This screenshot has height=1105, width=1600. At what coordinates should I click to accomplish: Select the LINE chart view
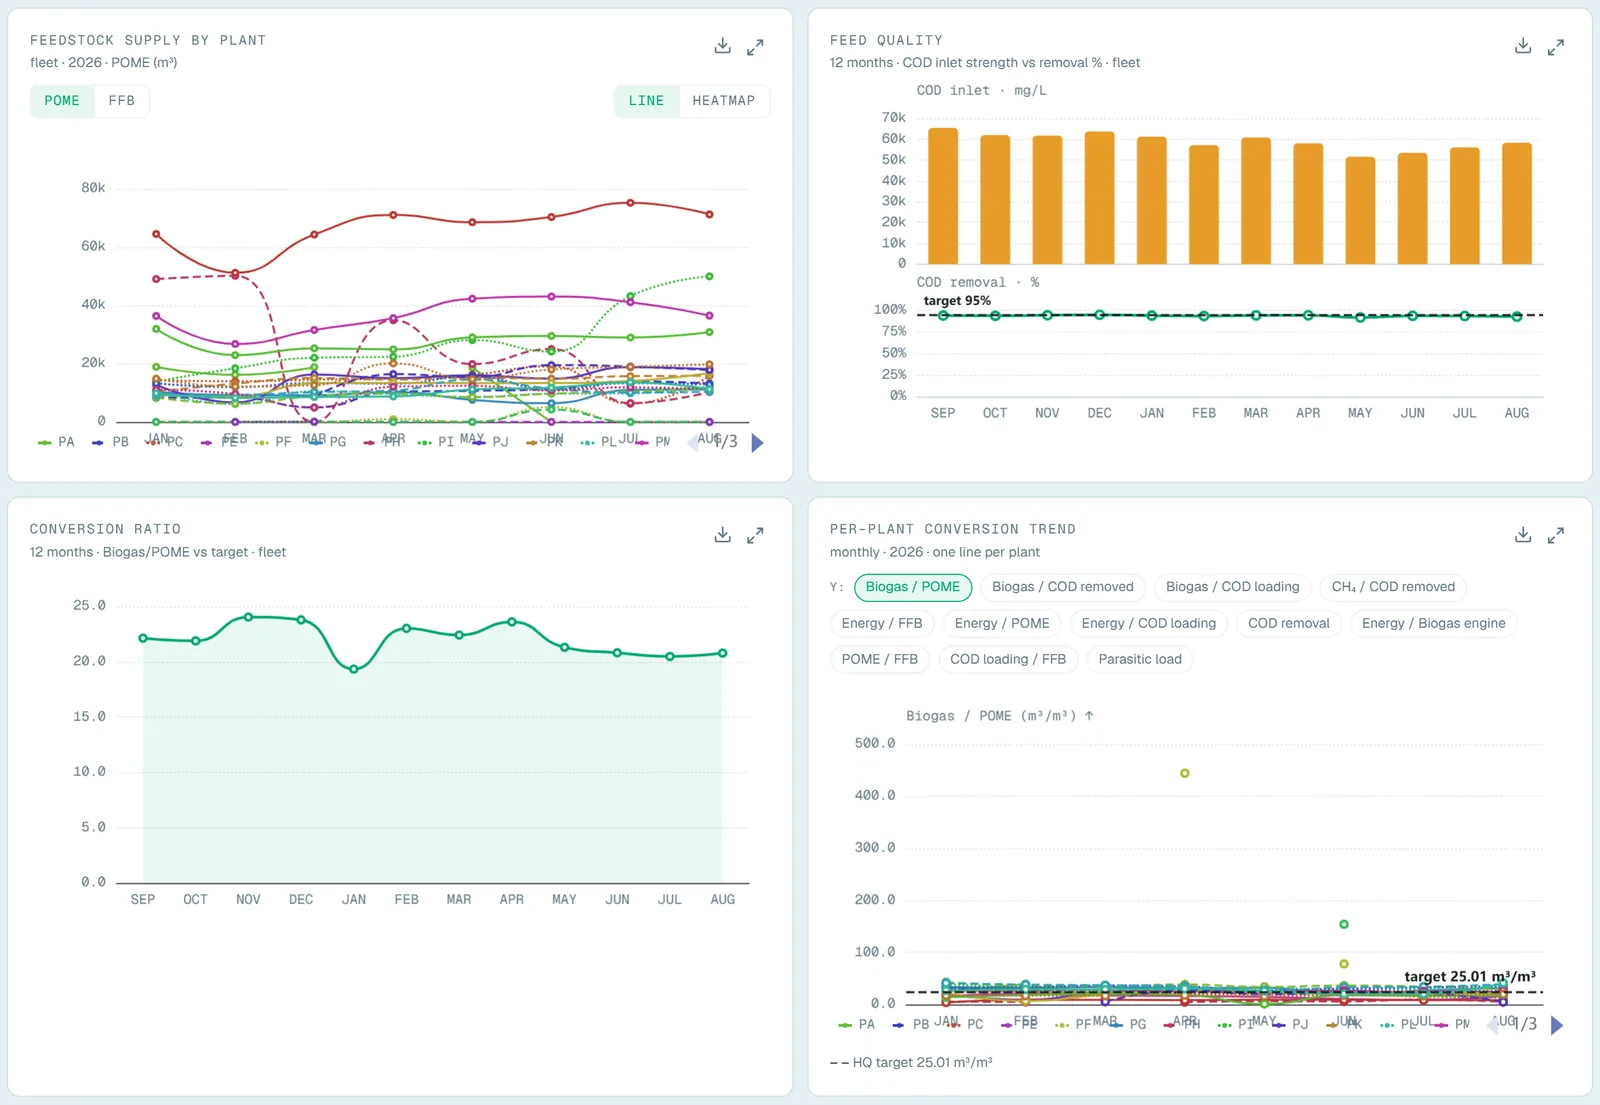[x=646, y=101]
